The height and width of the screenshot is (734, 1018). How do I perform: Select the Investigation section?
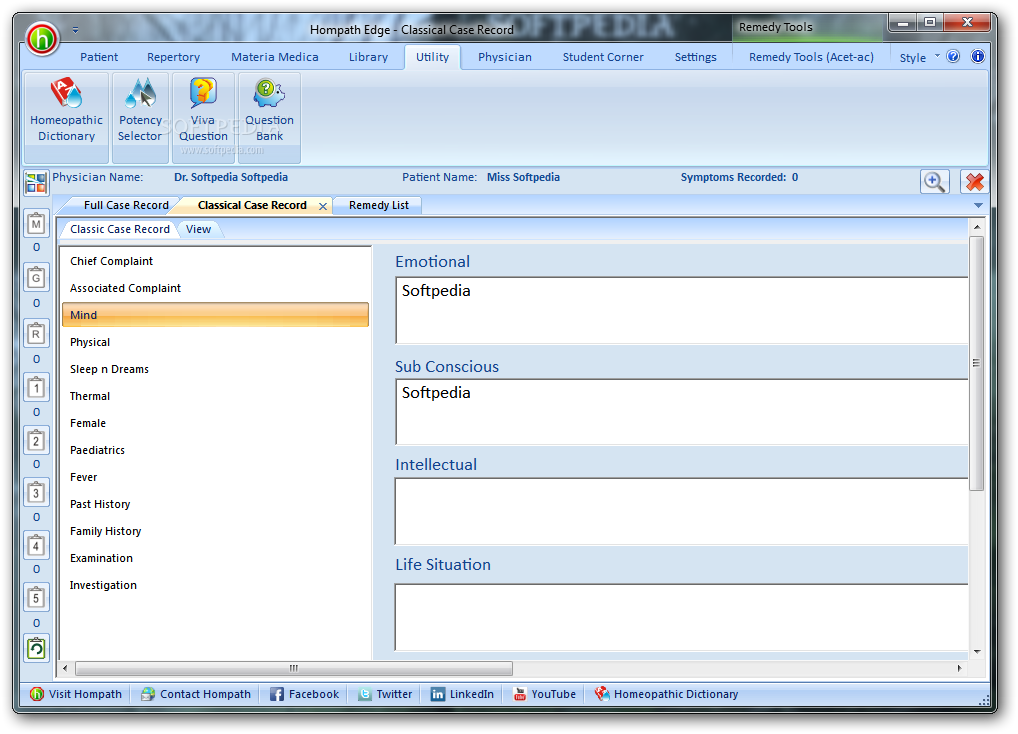click(216, 585)
